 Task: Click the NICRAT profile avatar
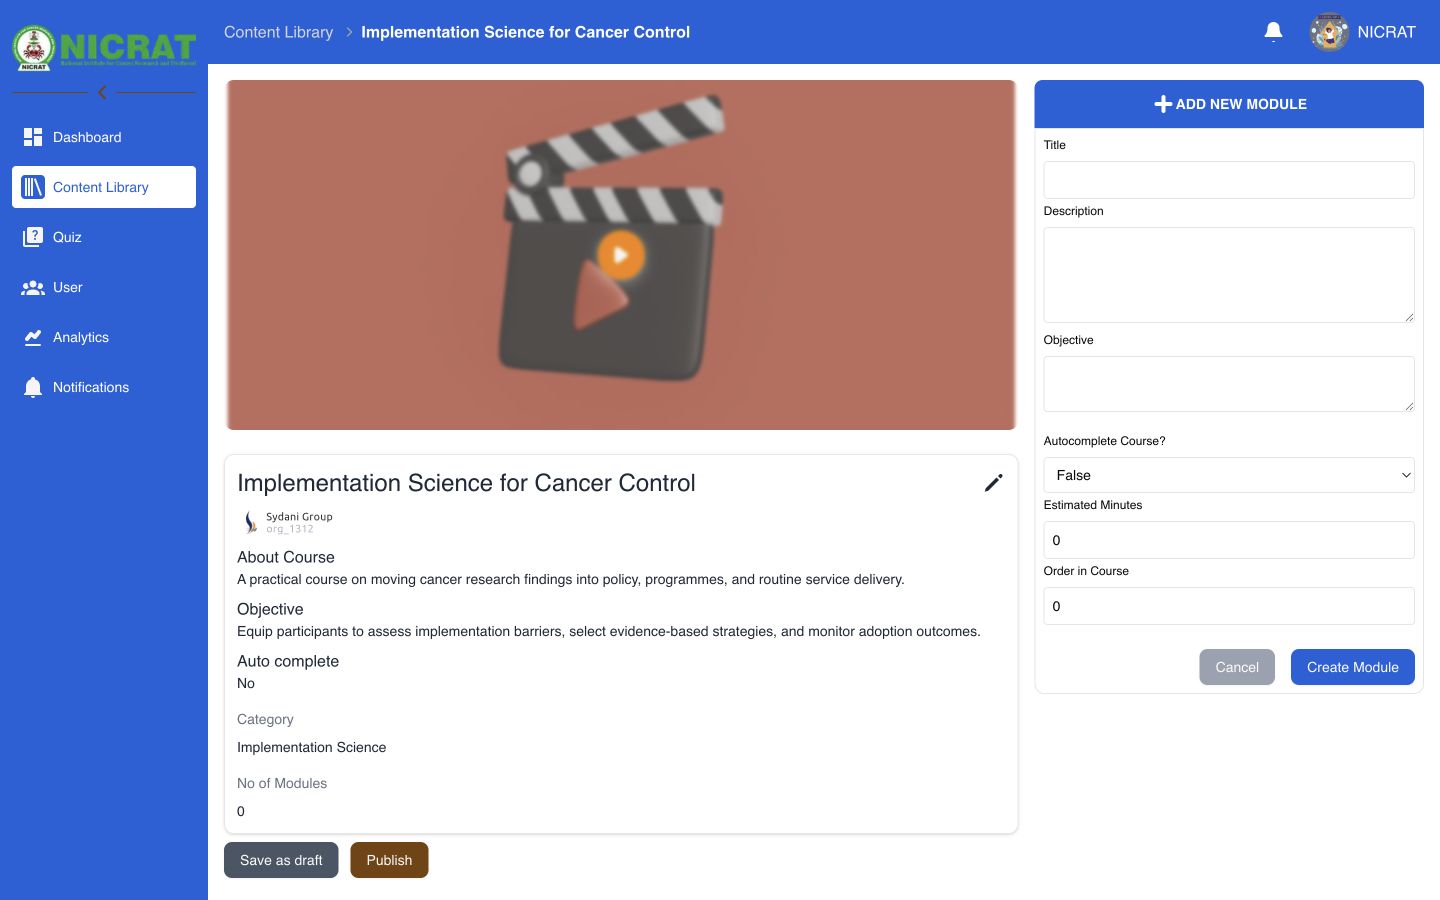tap(1329, 32)
